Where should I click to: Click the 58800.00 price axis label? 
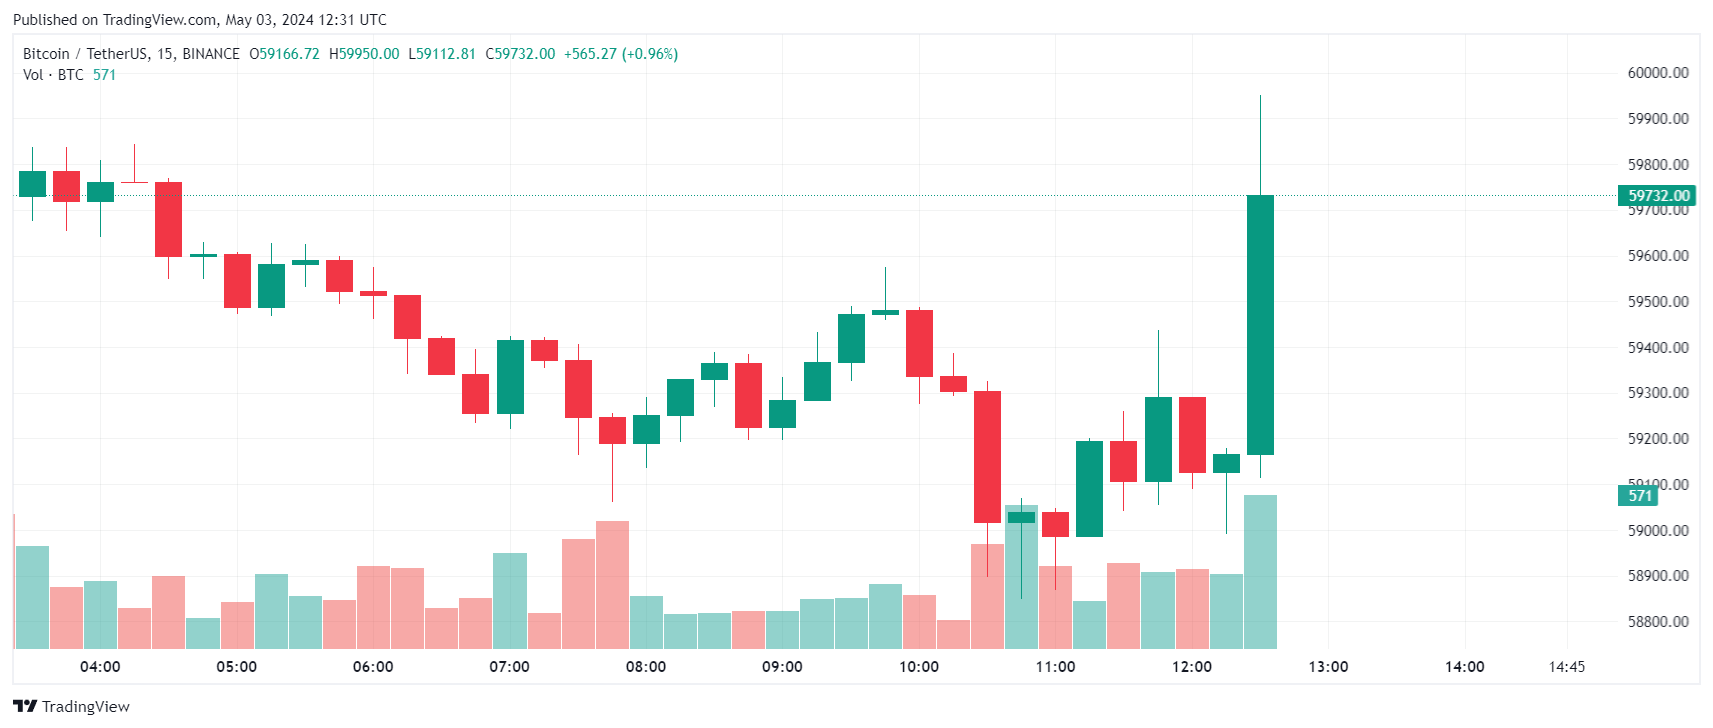coord(1658,621)
